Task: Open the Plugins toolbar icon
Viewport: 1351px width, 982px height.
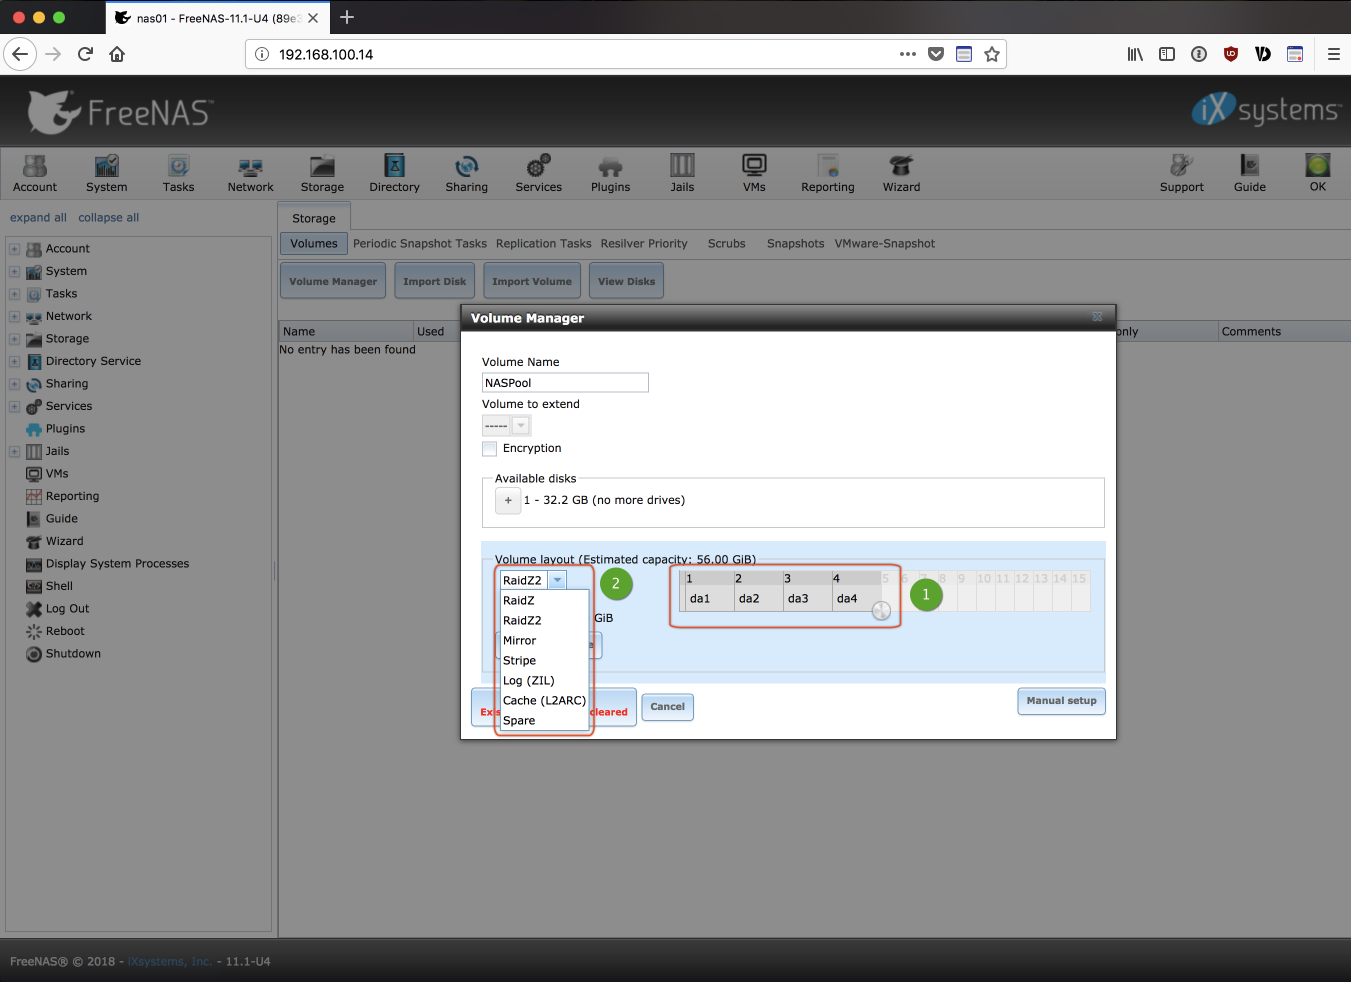Action: (x=610, y=173)
